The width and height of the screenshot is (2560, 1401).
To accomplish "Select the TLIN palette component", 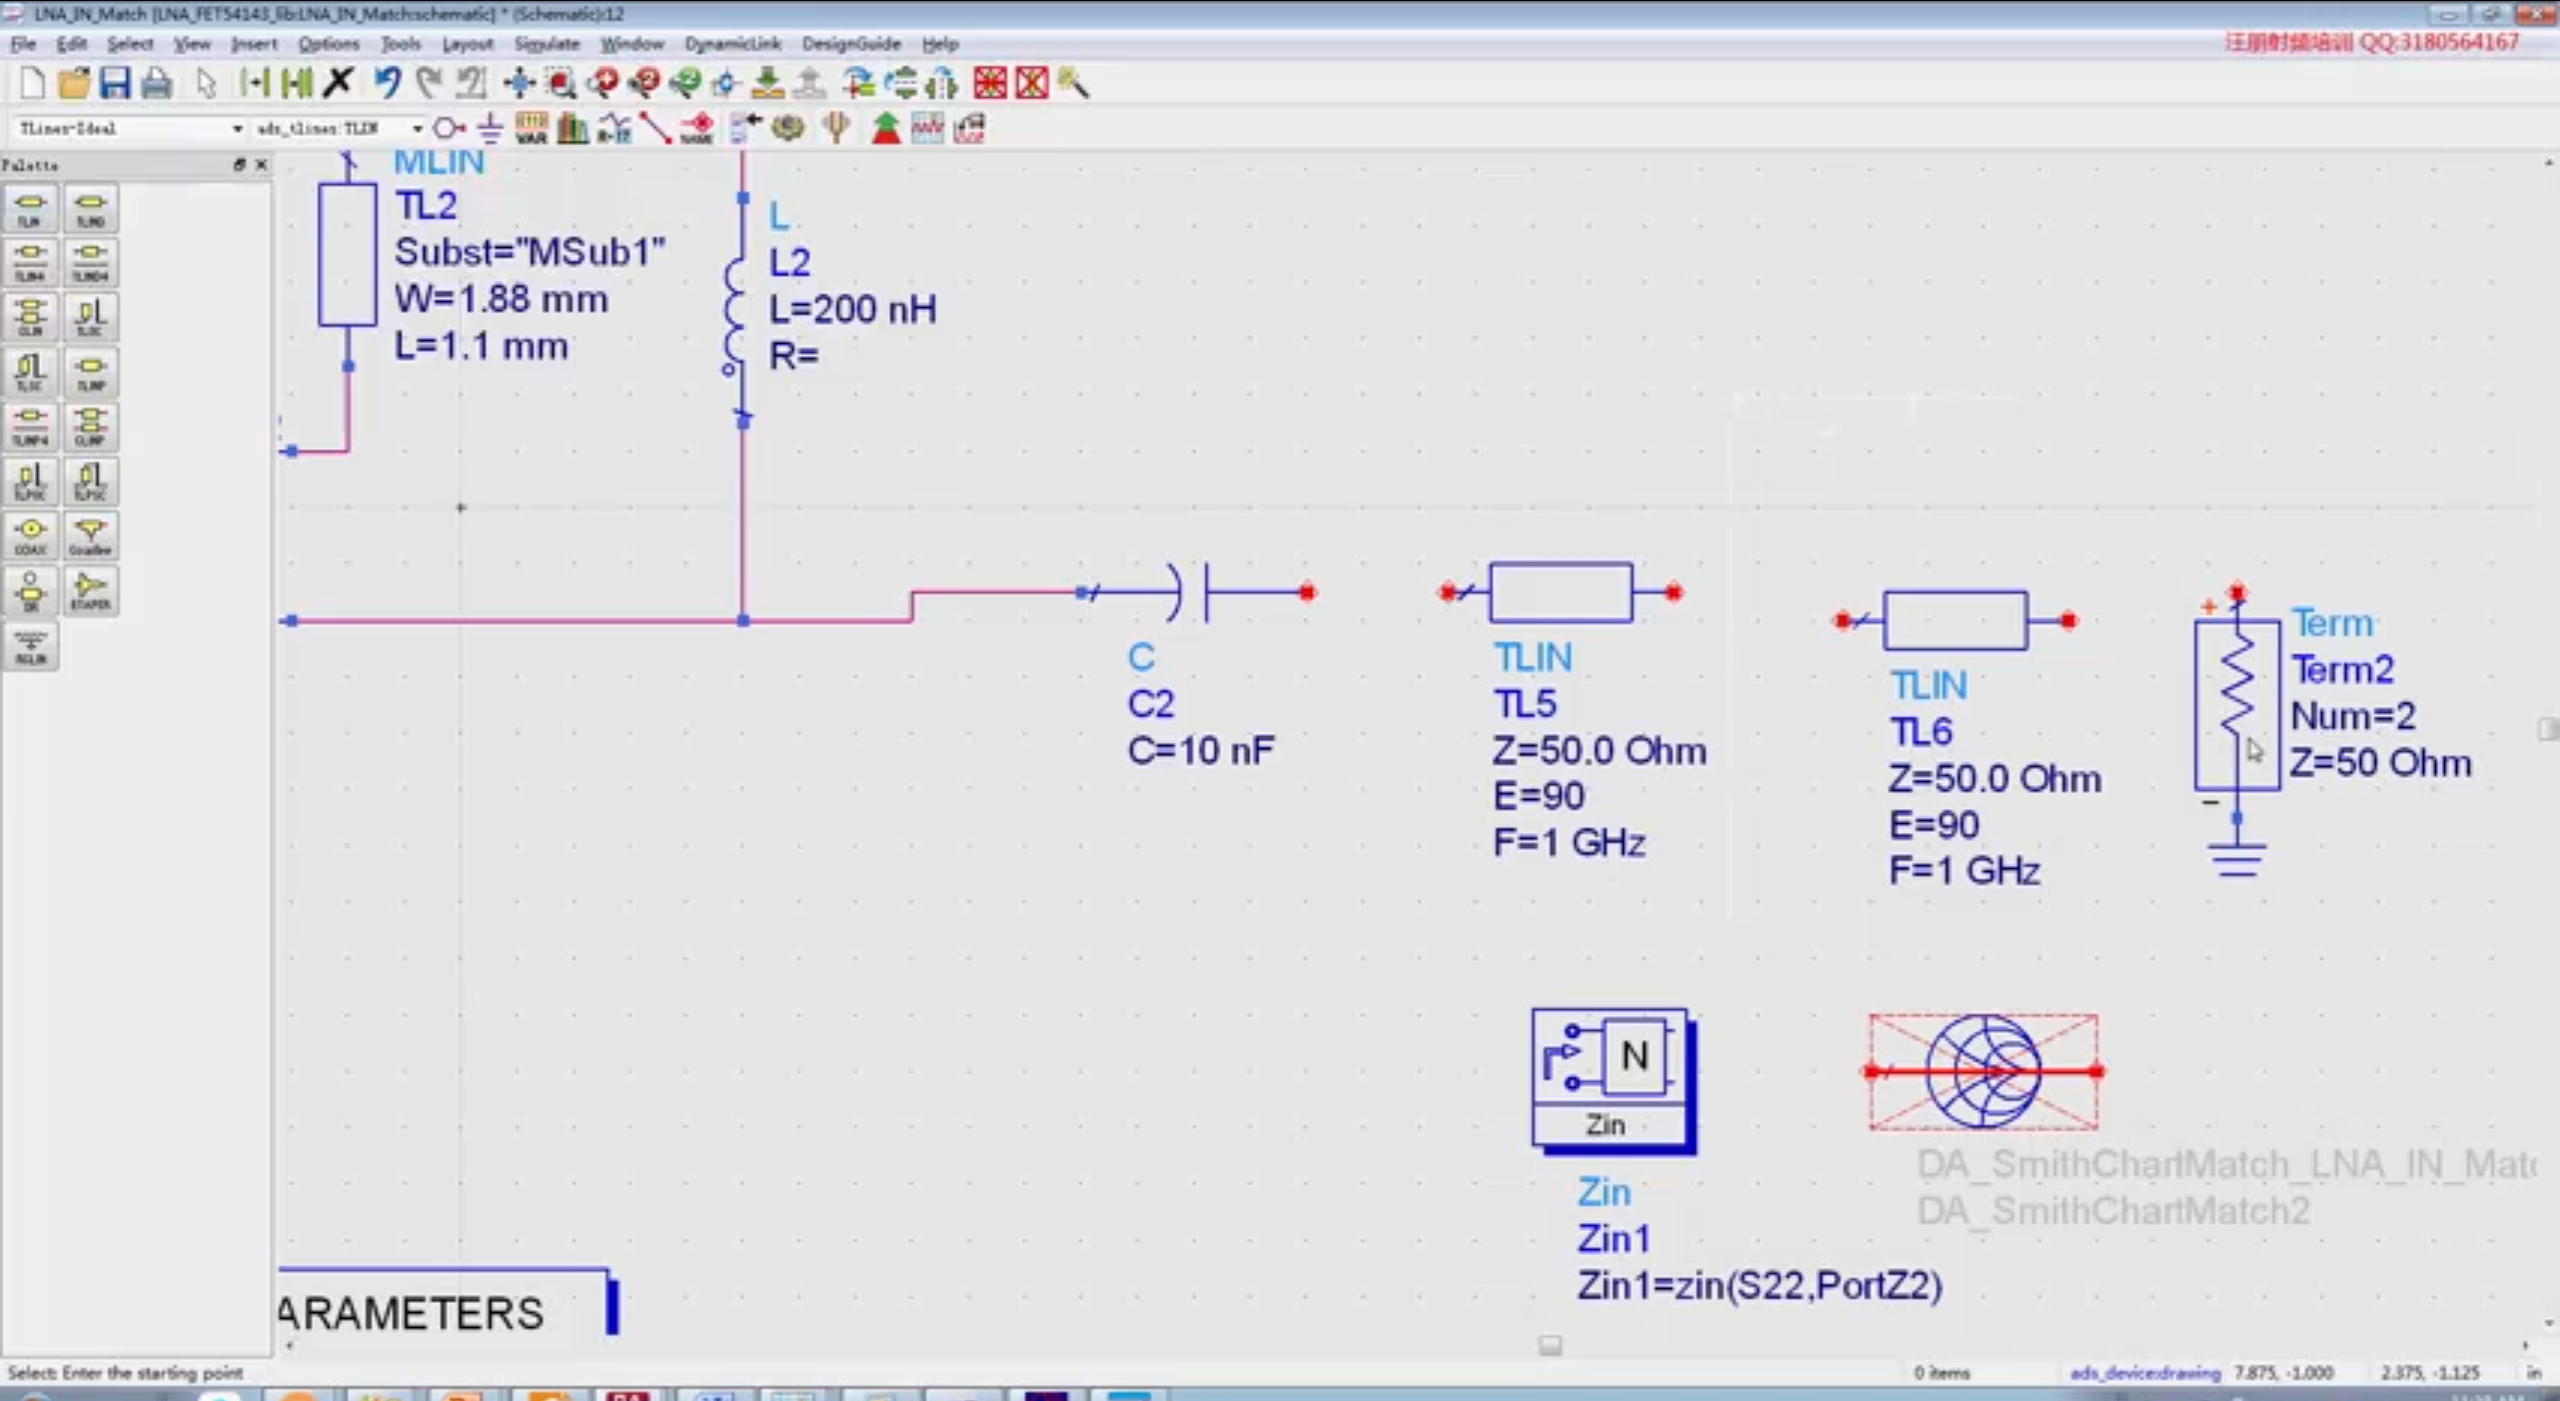I will 29,209.
